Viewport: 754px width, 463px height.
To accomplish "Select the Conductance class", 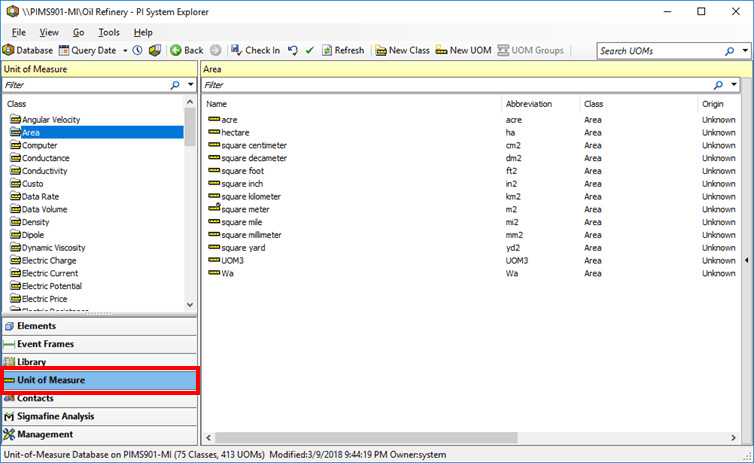I will coord(46,158).
